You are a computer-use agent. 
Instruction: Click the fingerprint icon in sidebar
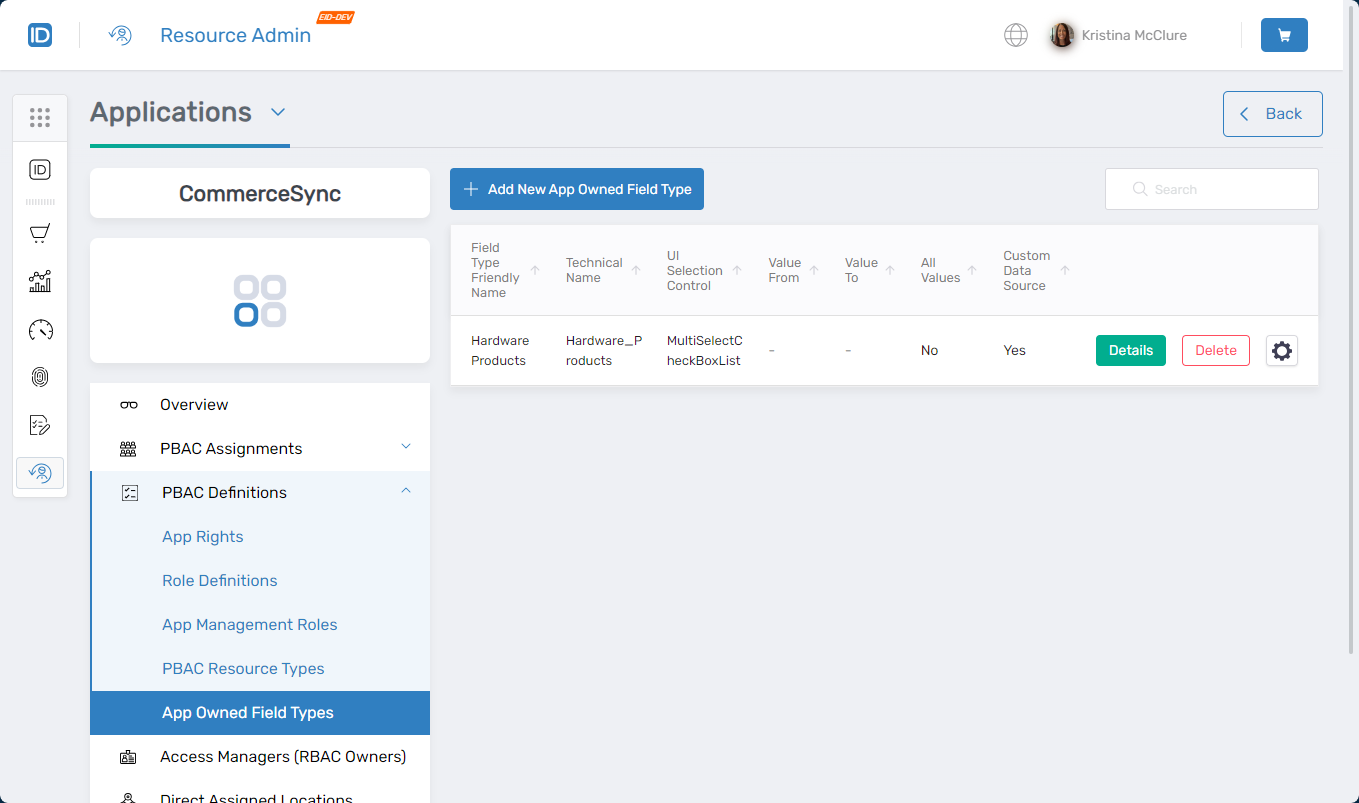[40, 377]
